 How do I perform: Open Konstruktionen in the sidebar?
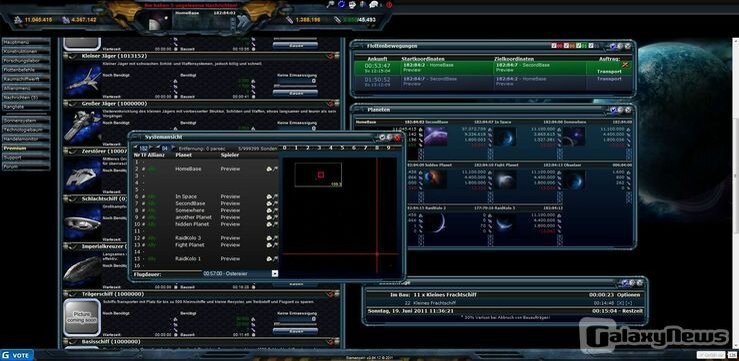[x=26, y=51]
